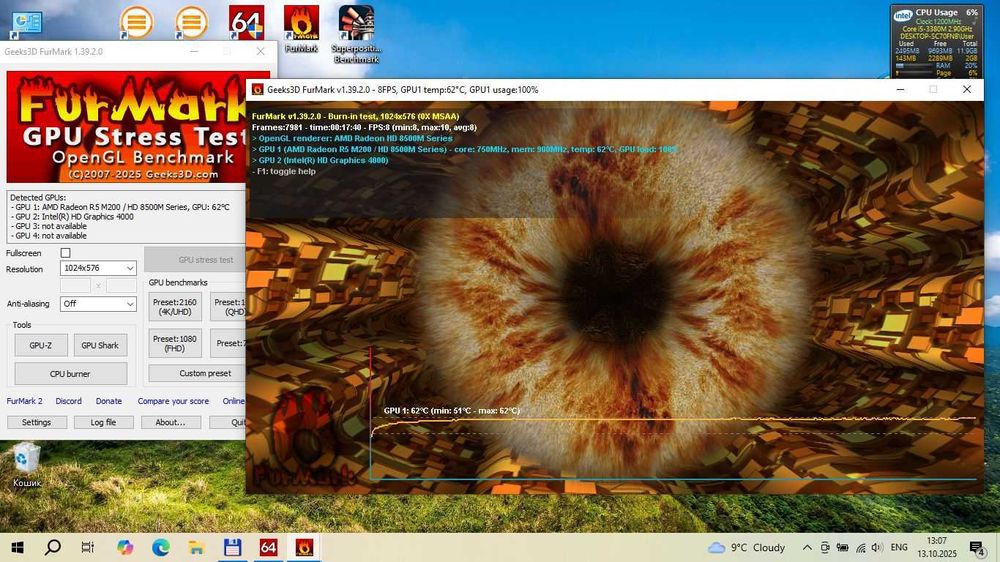Image resolution: width=1000 pixels, height=562 pixels.
Task: Open Task View from the taskbar
Action: click(88, 547)
